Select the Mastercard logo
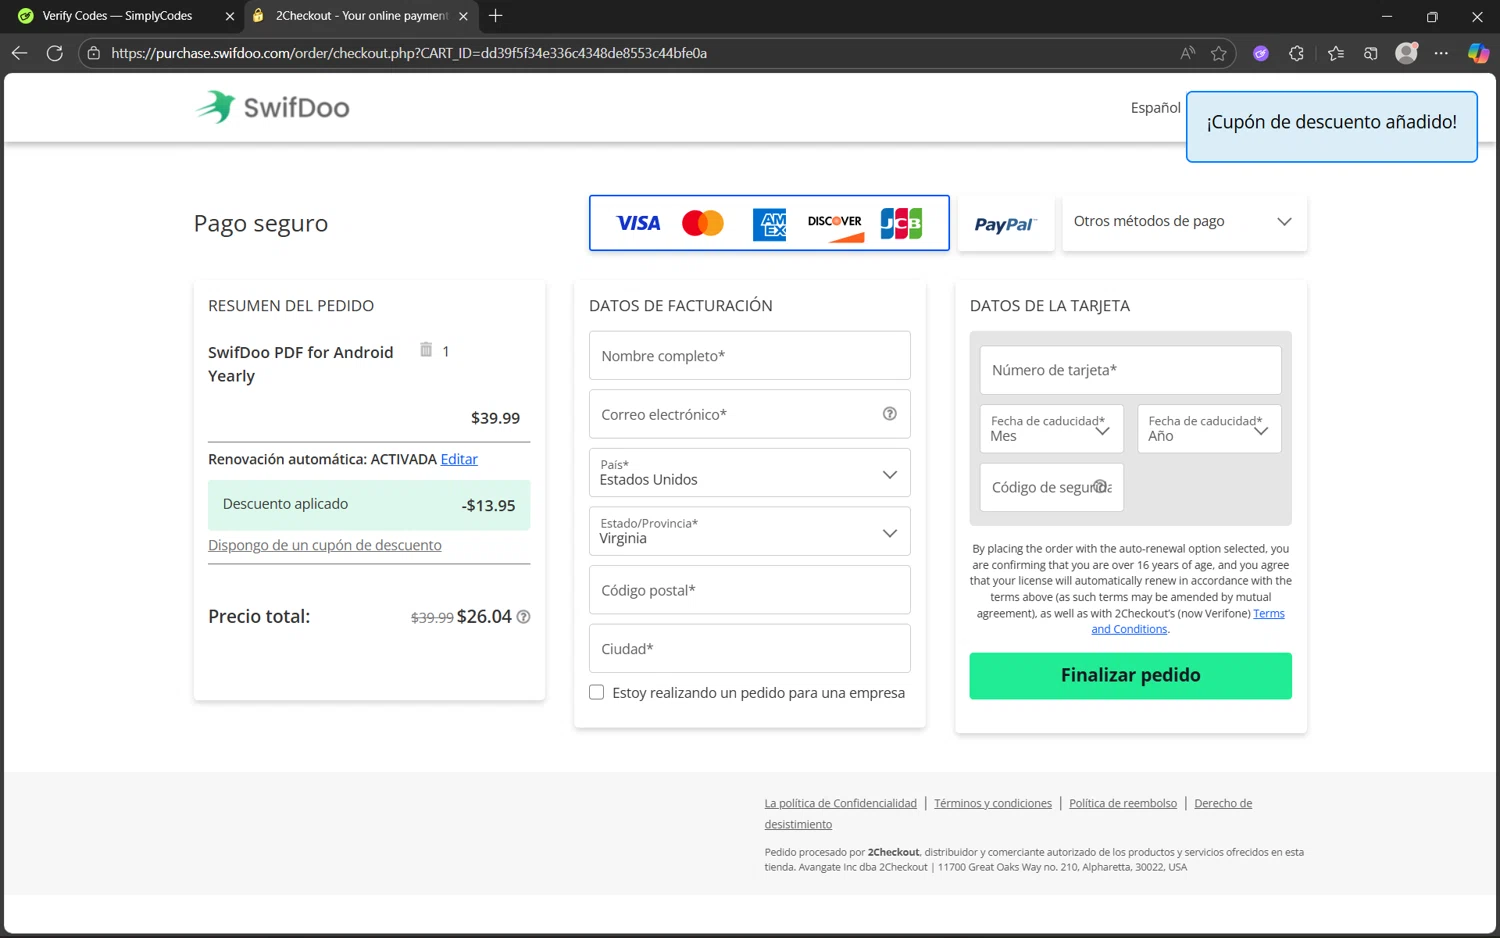The width and height of the screenshot is (1500, 938). (702, 223)
